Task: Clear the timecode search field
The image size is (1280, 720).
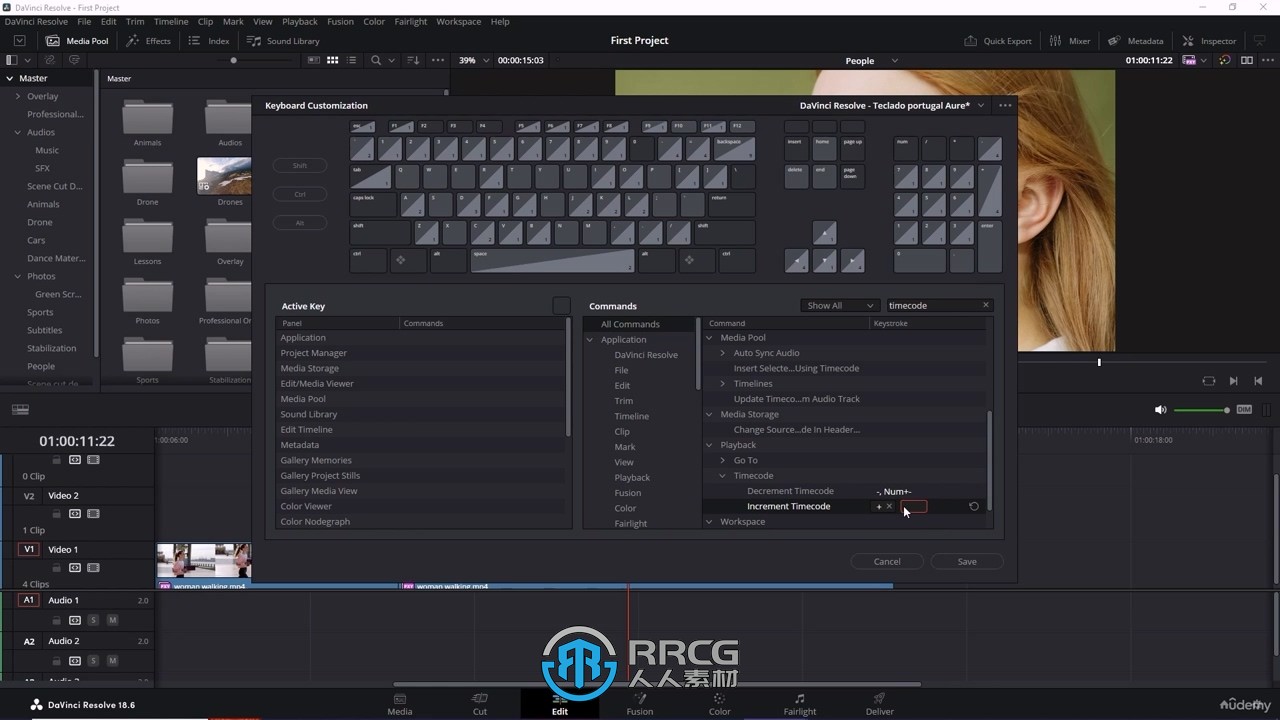Action: click(985, 305)
